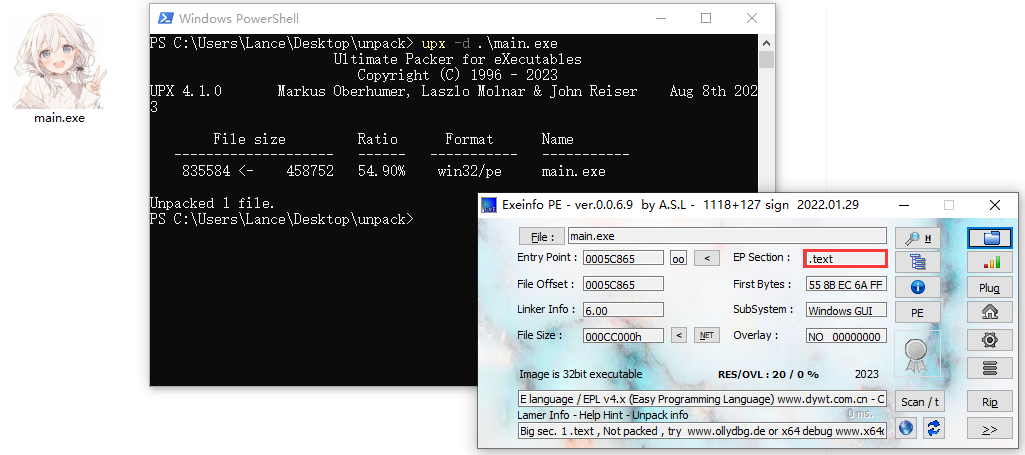Click the E language detection result field
This screenshot has width=1025, height=455.
click(702, 399)
